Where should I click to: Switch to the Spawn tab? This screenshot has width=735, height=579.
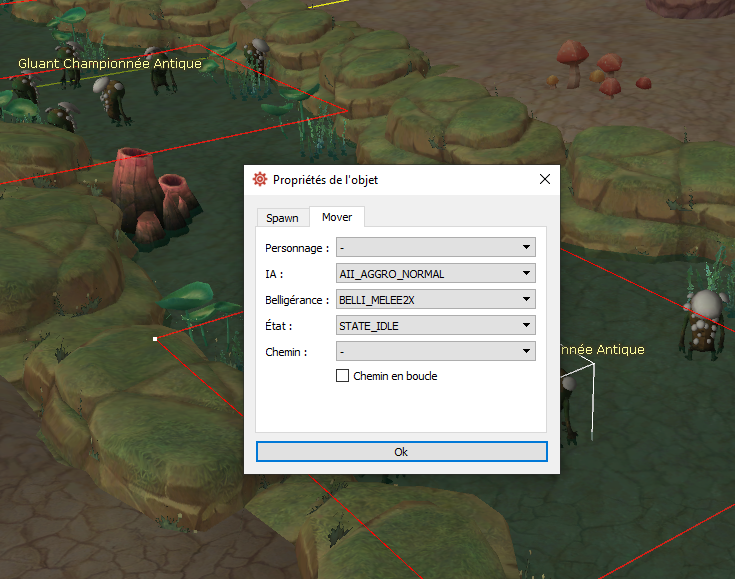283,218
